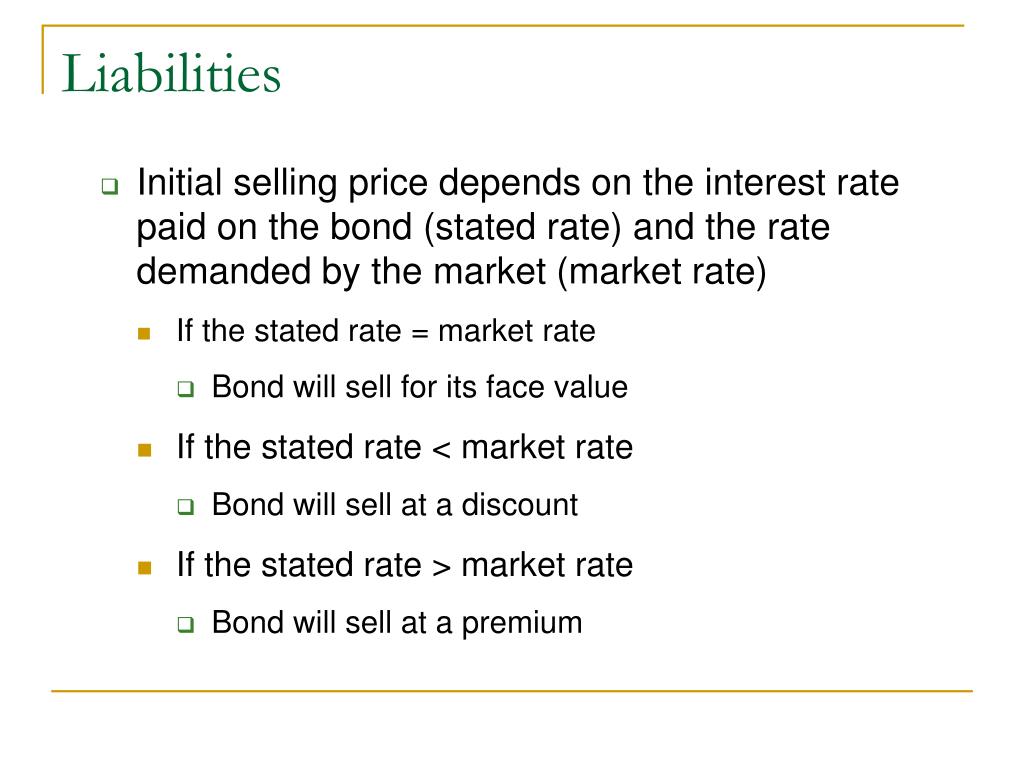This screenshot has height=768, width=1024.
Task: Click the gold horizontal line at slide bottom
Action: [512, 690]
